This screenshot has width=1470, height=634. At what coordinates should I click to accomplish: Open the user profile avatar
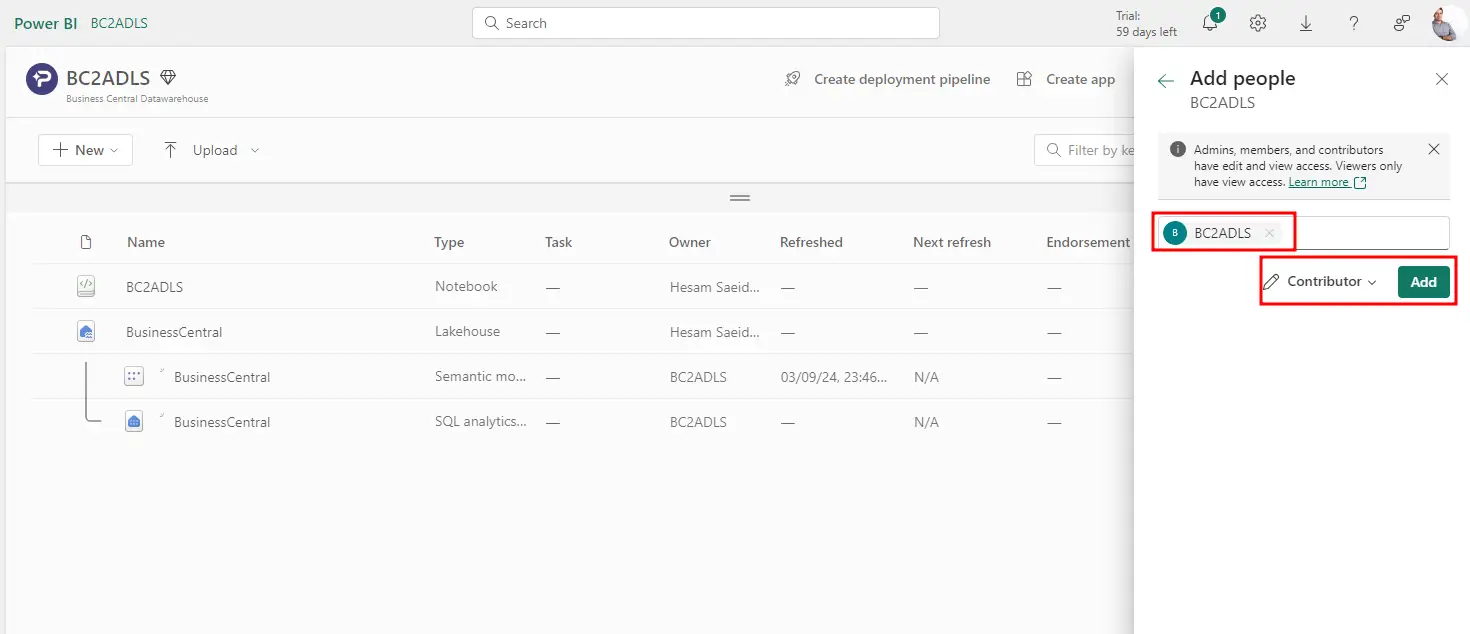click(1446, 23)
